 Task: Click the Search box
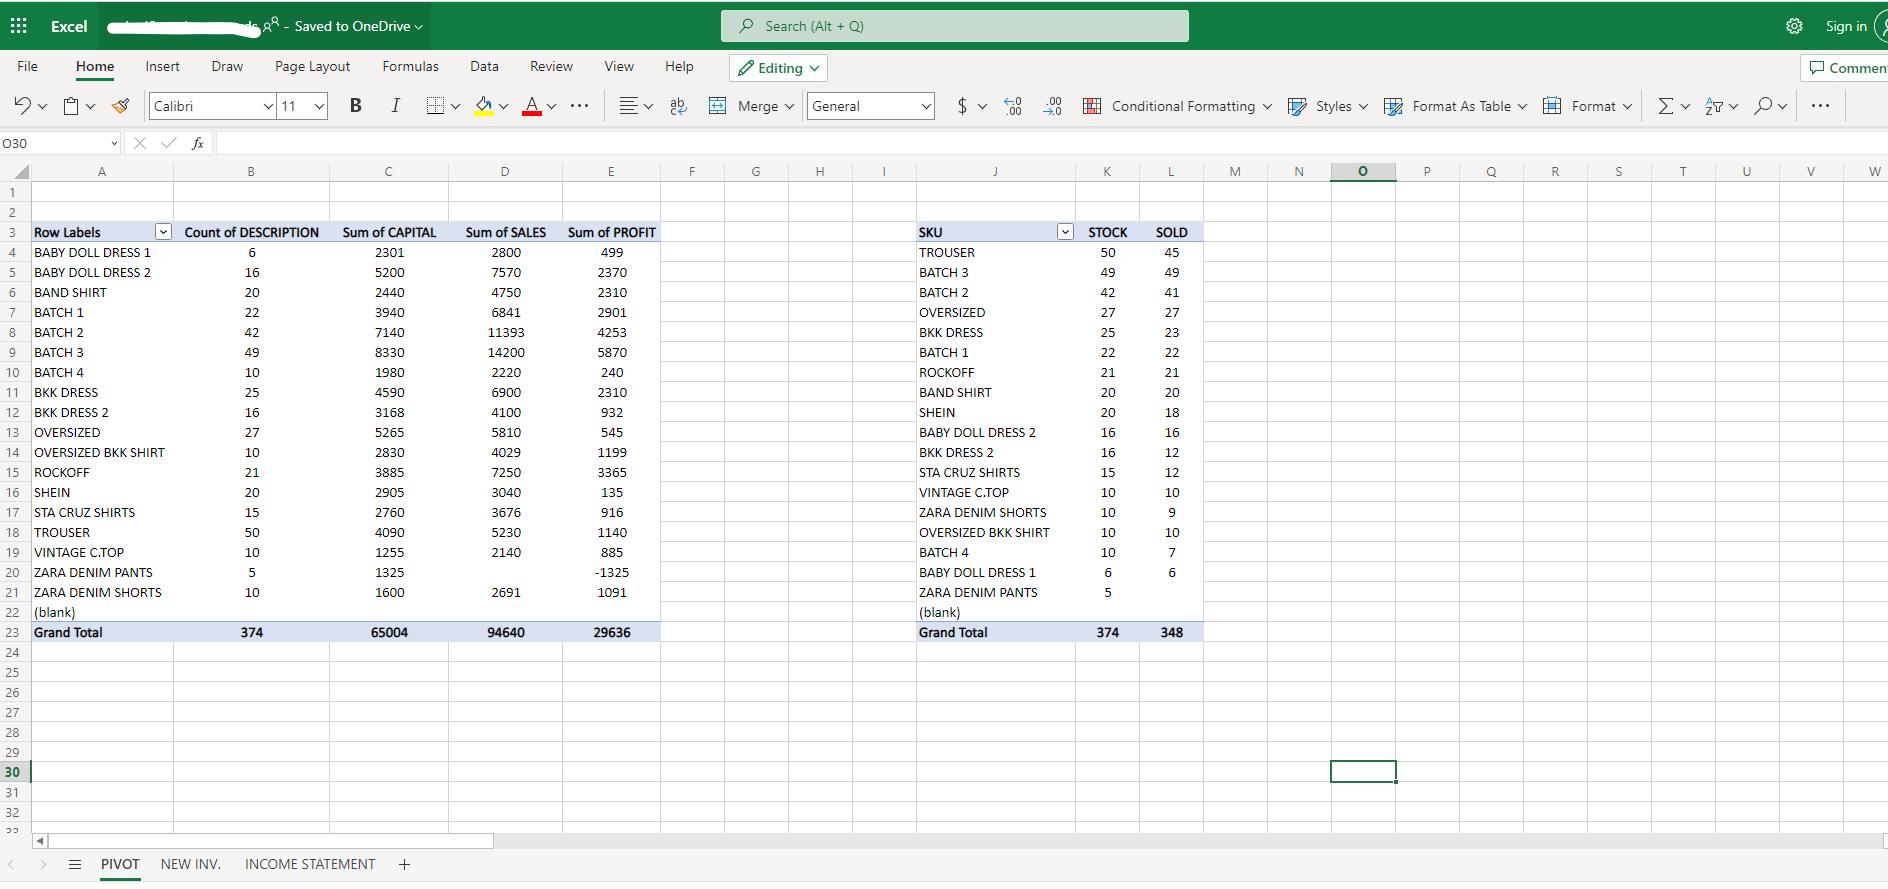[x=954, y=26]
